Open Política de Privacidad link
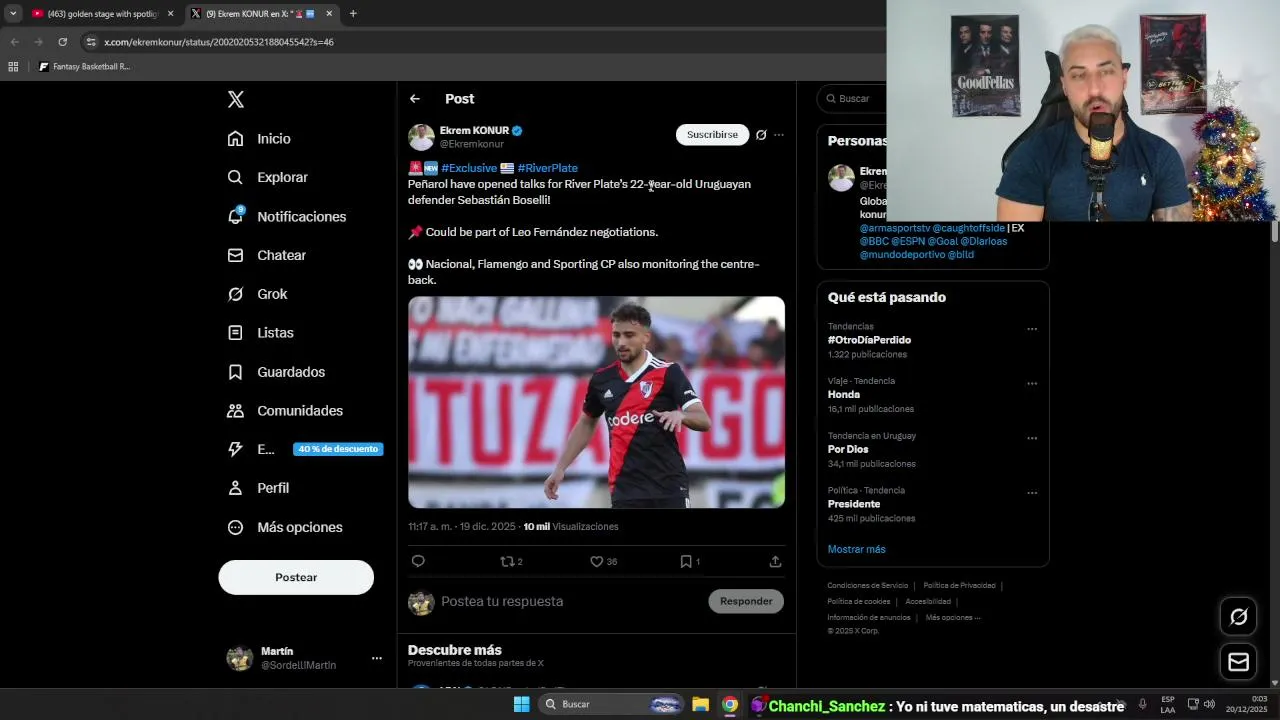 [x=959, y=586]
